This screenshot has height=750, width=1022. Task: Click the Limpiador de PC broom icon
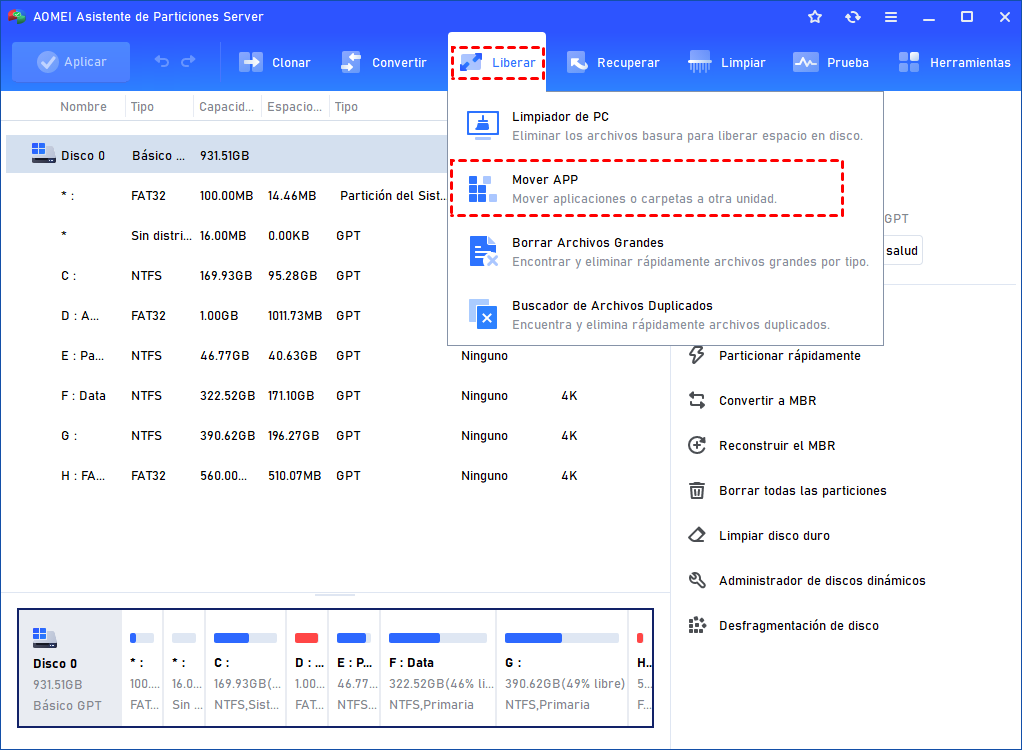coord(483,125)
